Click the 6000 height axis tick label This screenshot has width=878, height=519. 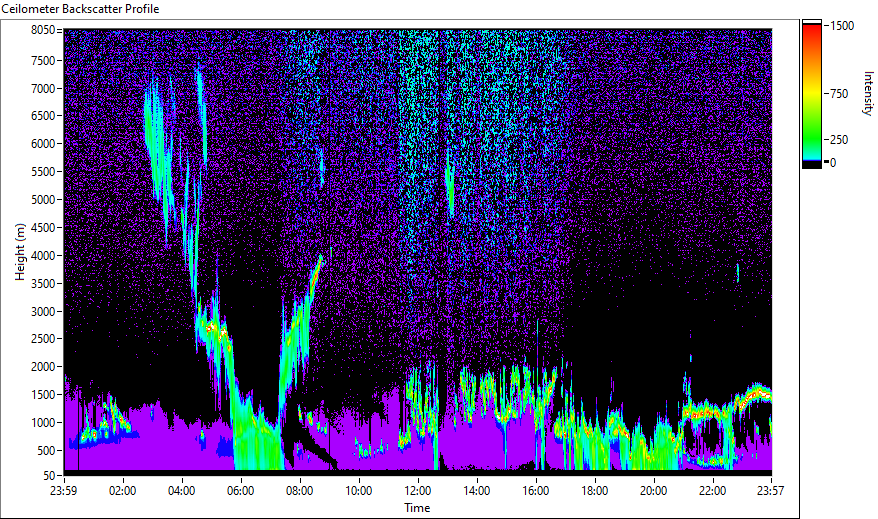[x=43, y=144]
